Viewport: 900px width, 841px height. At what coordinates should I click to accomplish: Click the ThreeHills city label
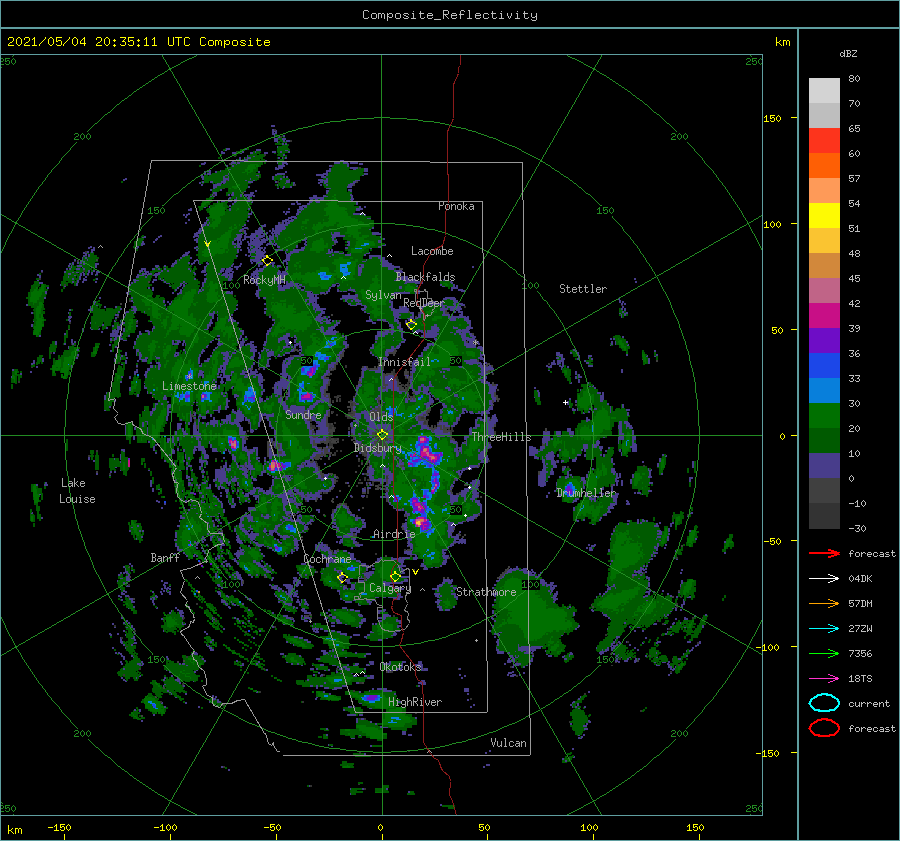(502, 437)
